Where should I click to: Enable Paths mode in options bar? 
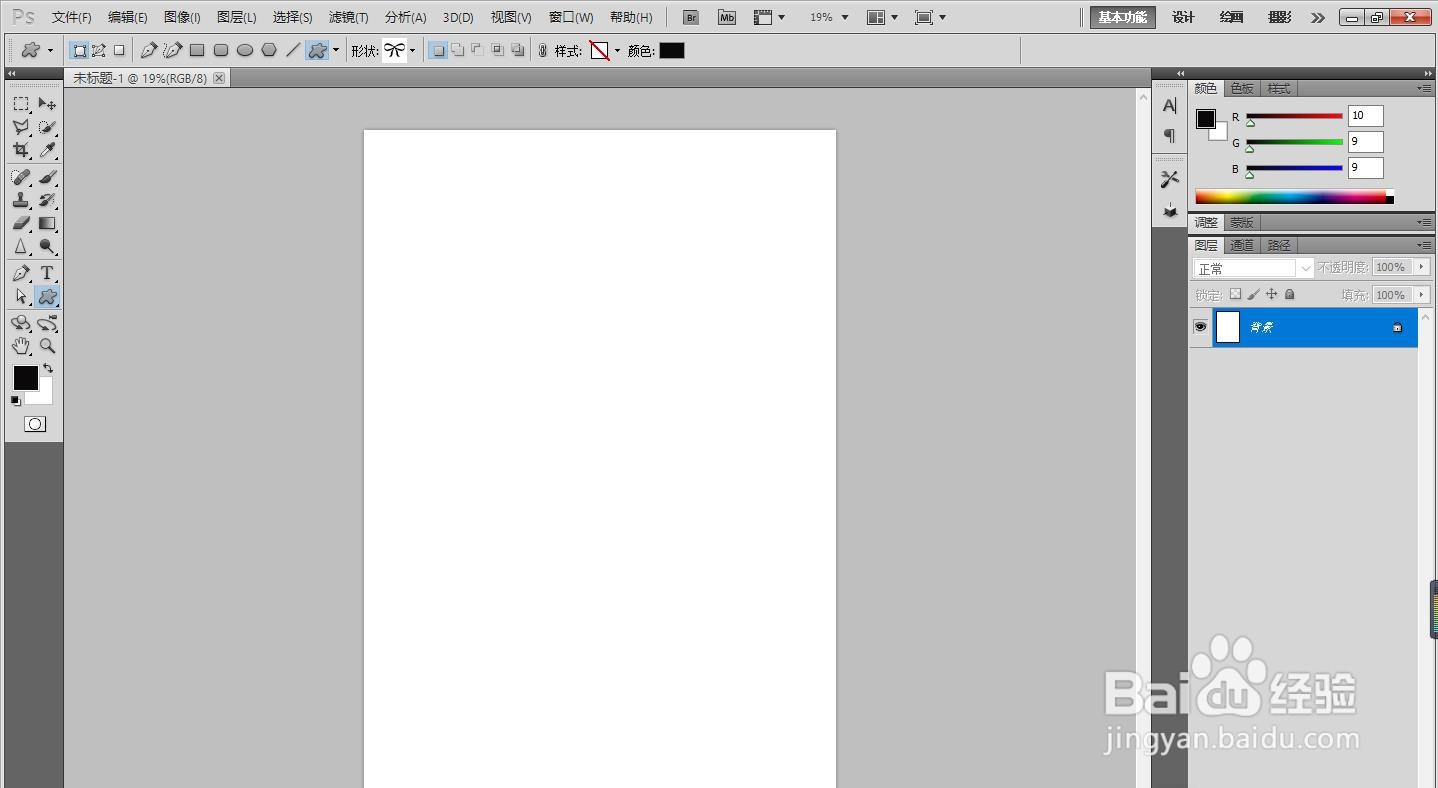click(x=99, y=50)
